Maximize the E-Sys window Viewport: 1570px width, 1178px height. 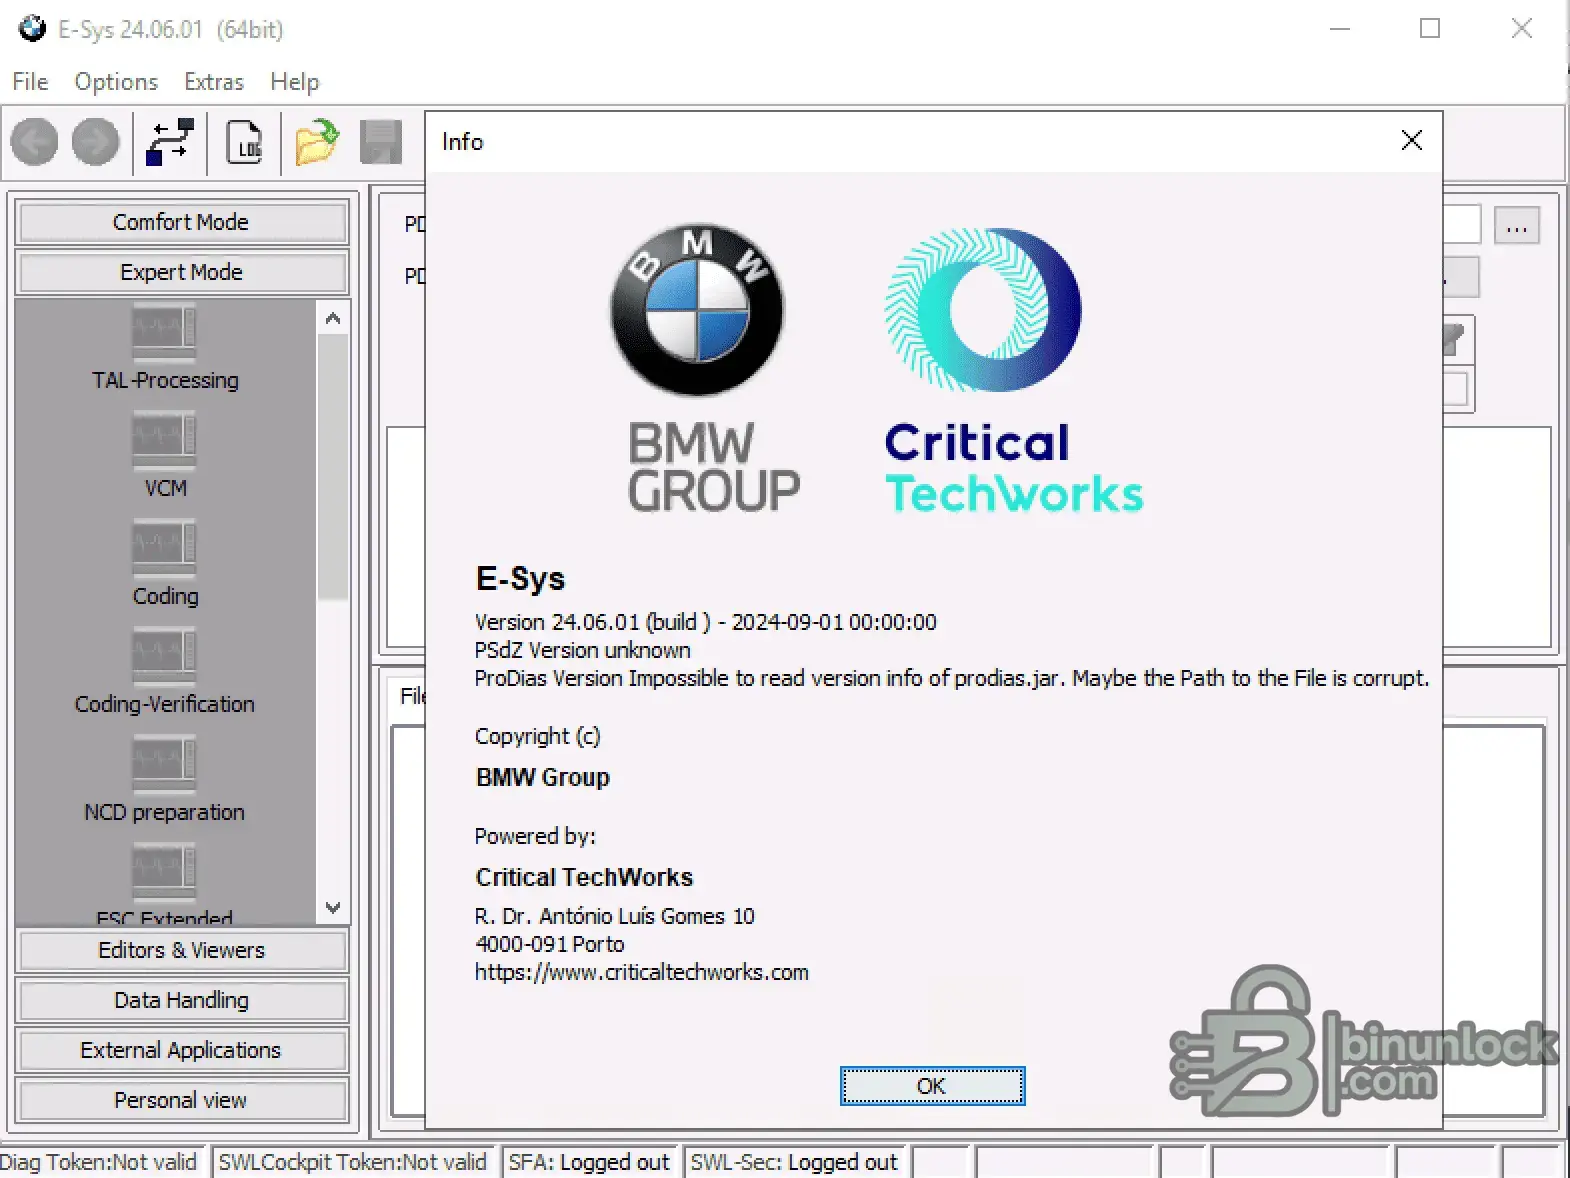tap(1430, 29)
